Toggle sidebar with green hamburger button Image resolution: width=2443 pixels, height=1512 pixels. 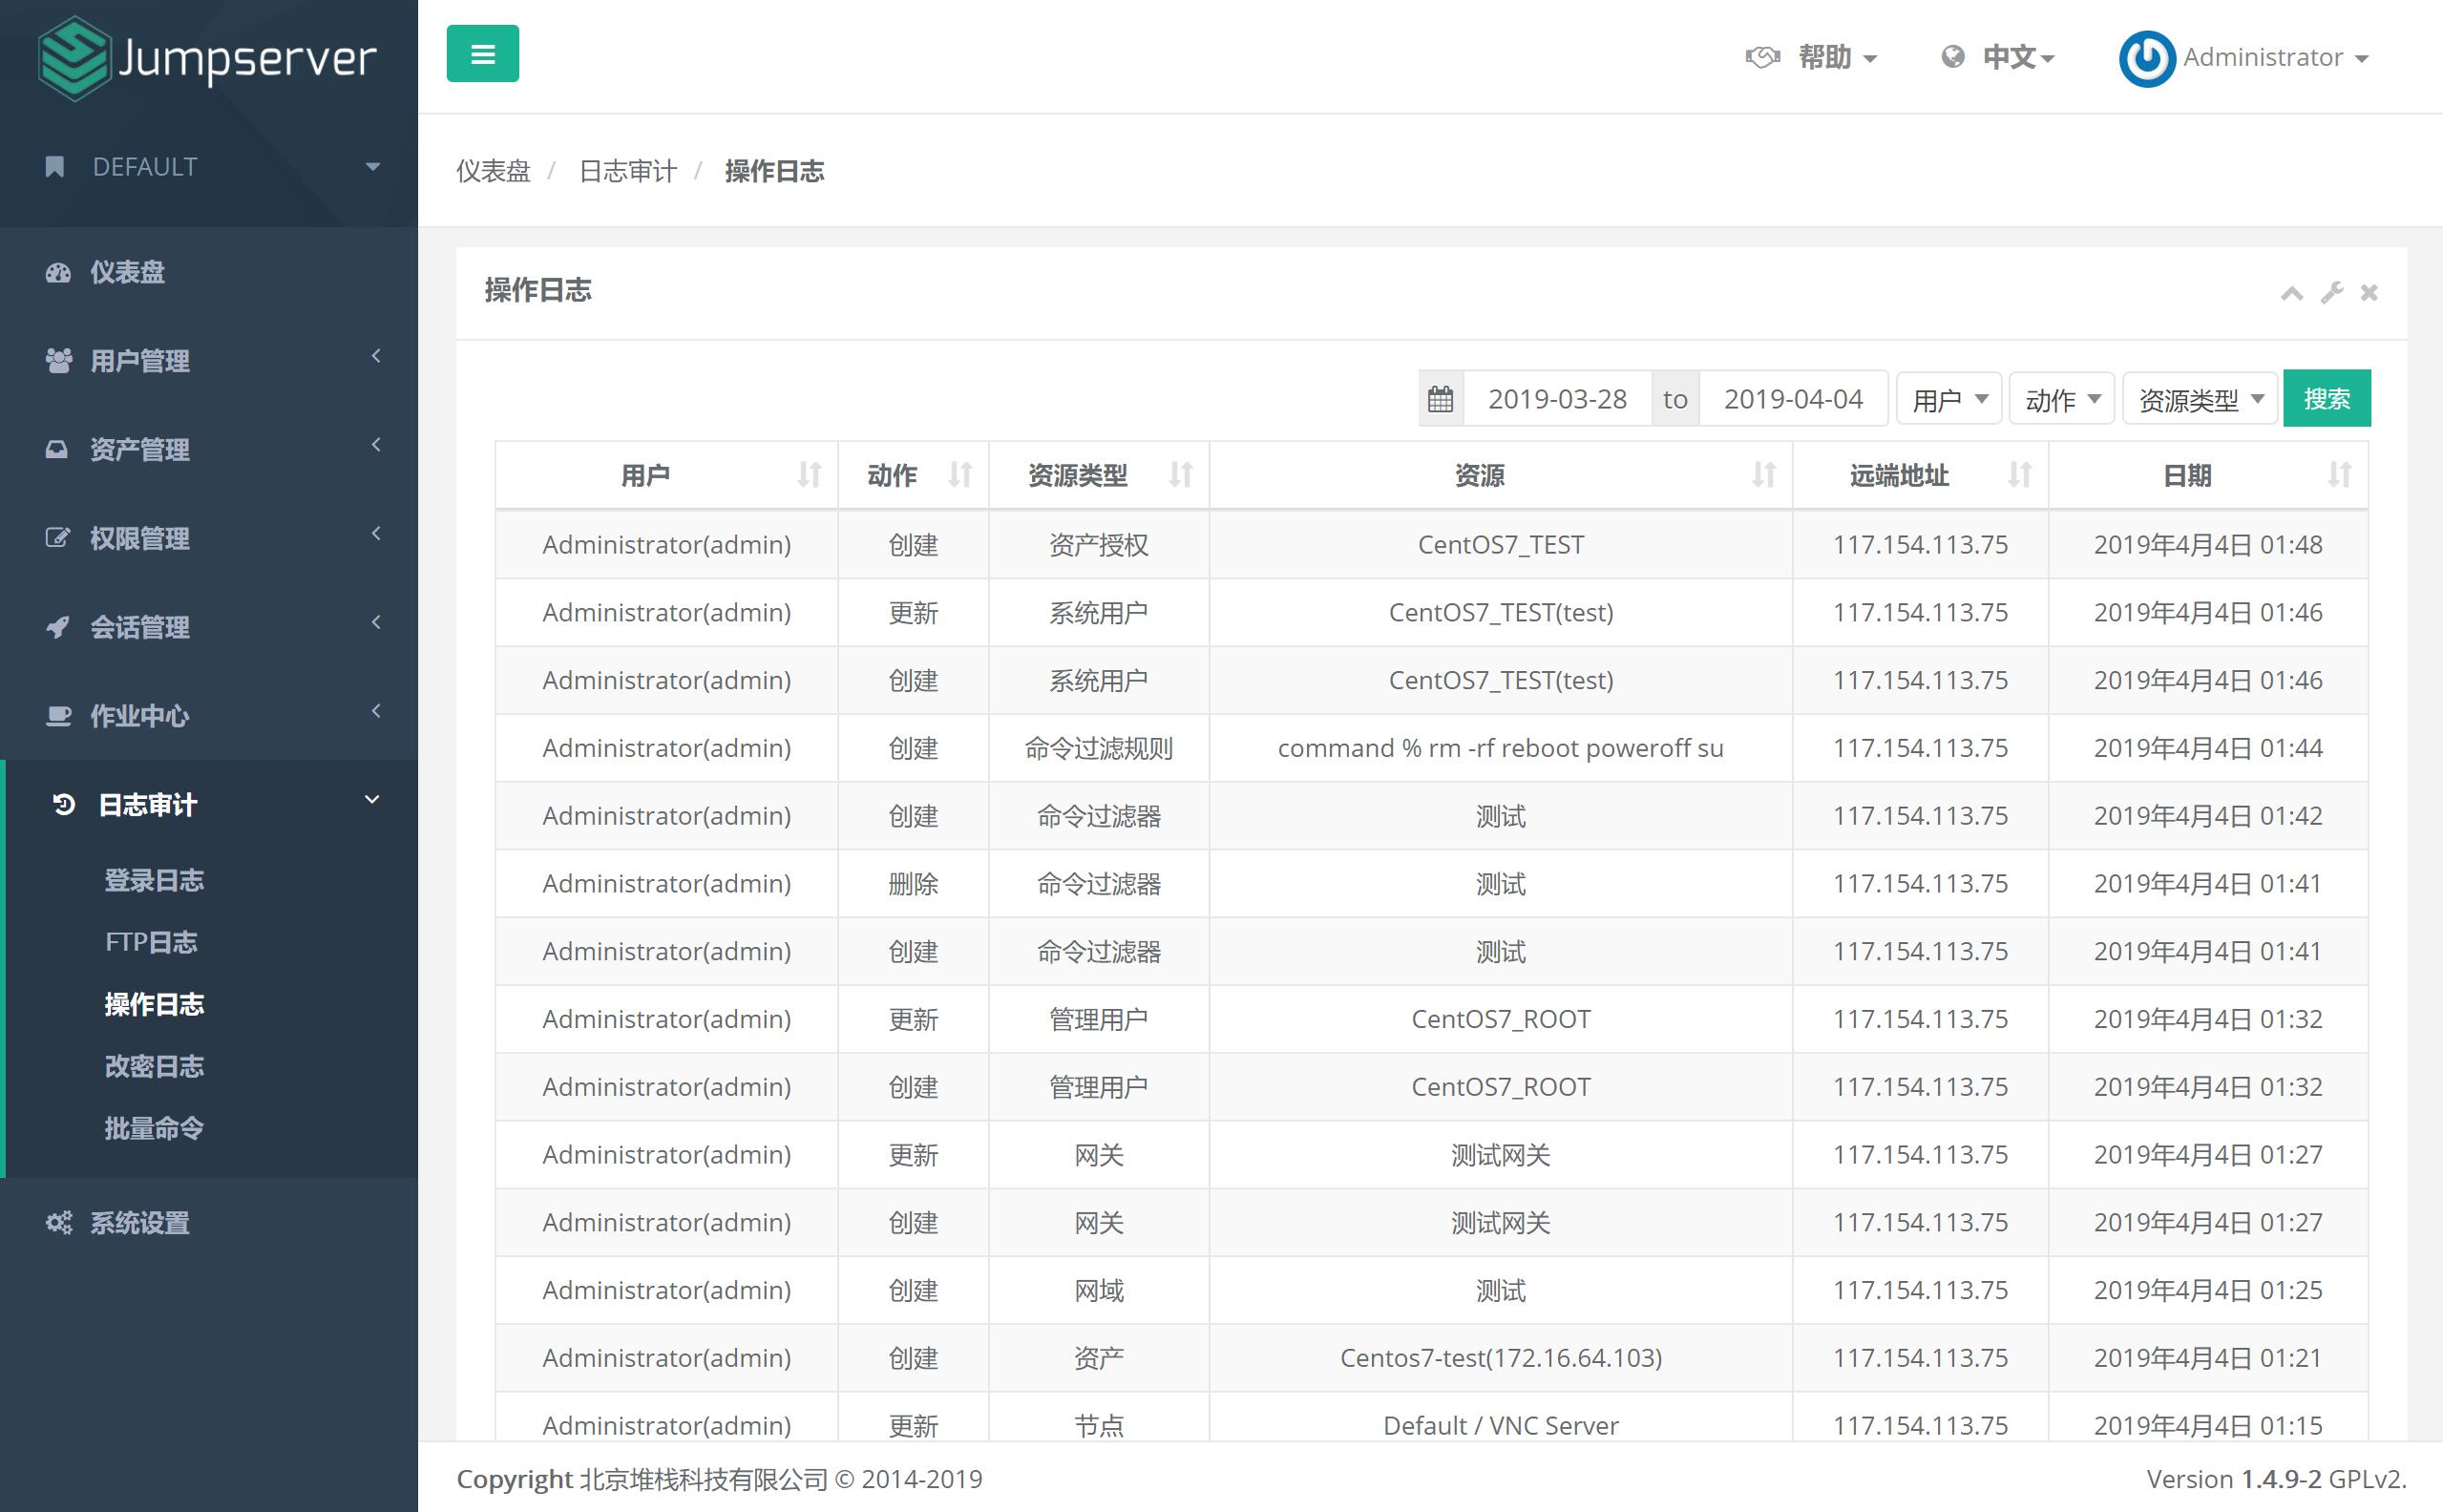[x=482, y=54]
